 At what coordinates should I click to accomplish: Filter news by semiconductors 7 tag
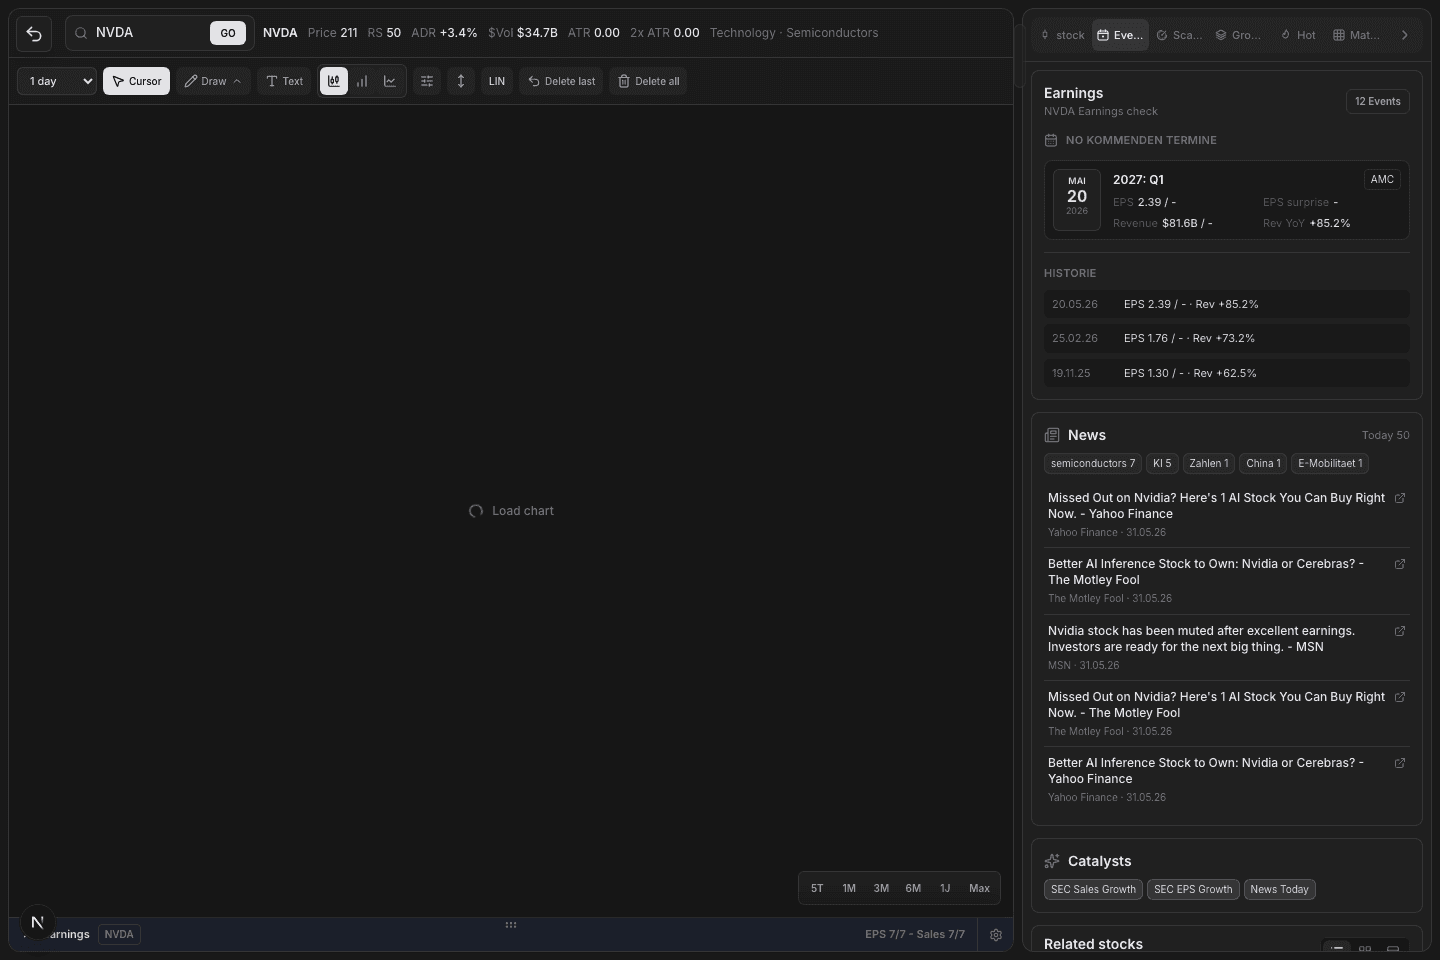pos(1093,463)
